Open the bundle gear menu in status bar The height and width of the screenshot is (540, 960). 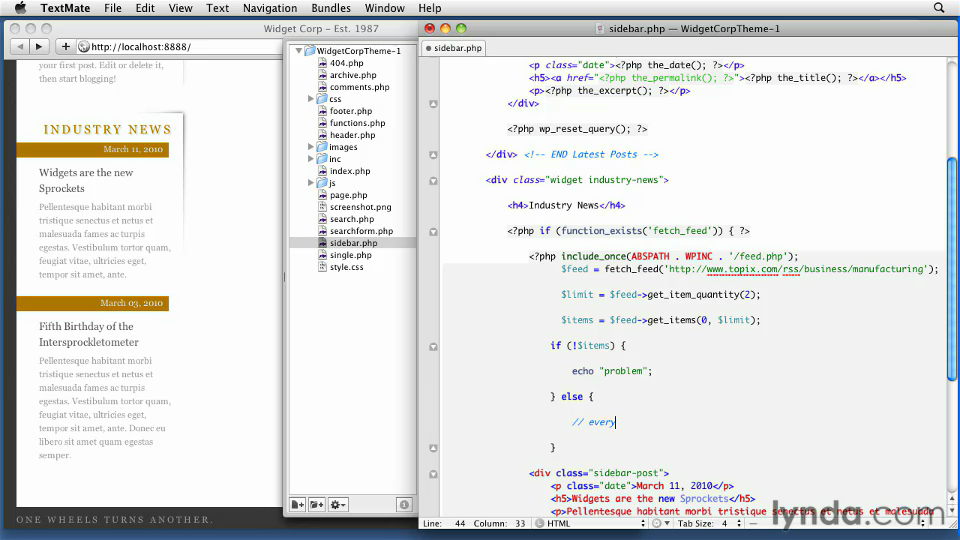click(x=661, y=523)
